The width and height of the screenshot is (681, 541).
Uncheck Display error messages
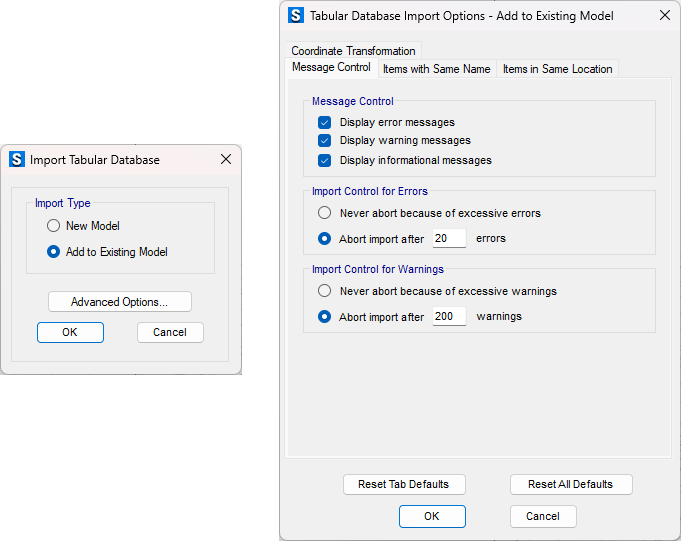[324, 122]
